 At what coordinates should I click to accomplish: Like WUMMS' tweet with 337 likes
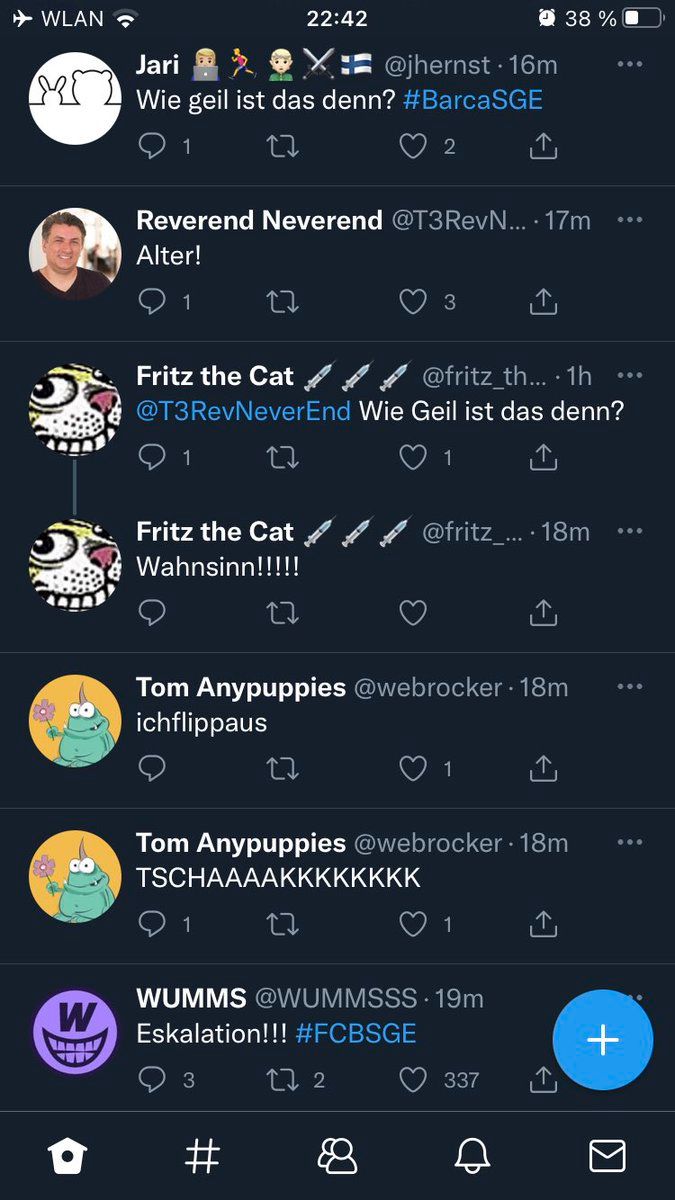pos(413,1080)
